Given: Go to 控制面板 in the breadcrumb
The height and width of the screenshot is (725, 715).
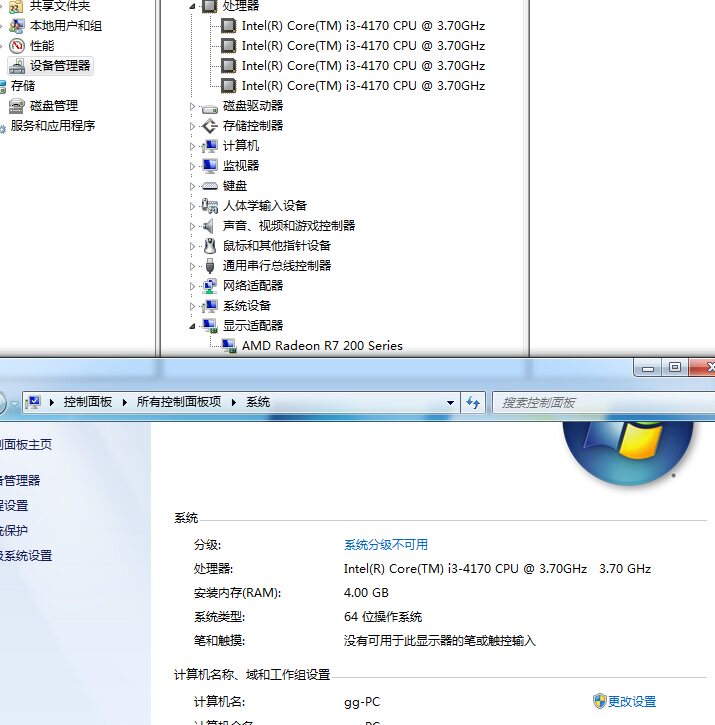Looking at the screenshot, I should coord(88,402).
